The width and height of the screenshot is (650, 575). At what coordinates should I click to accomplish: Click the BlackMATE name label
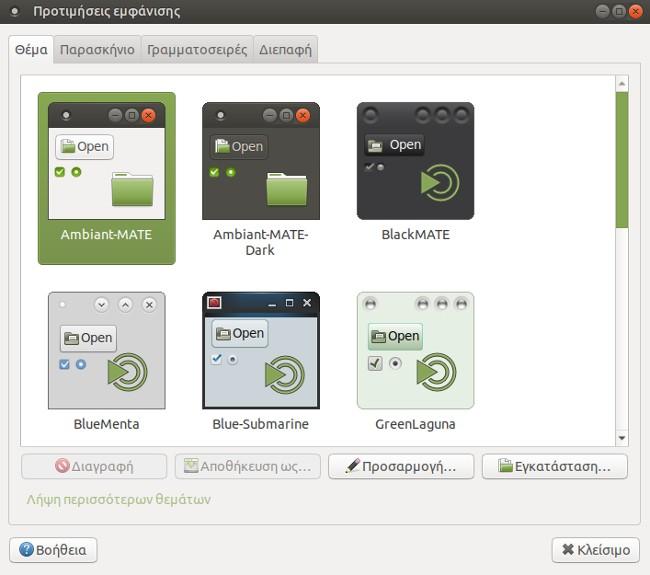415,235
